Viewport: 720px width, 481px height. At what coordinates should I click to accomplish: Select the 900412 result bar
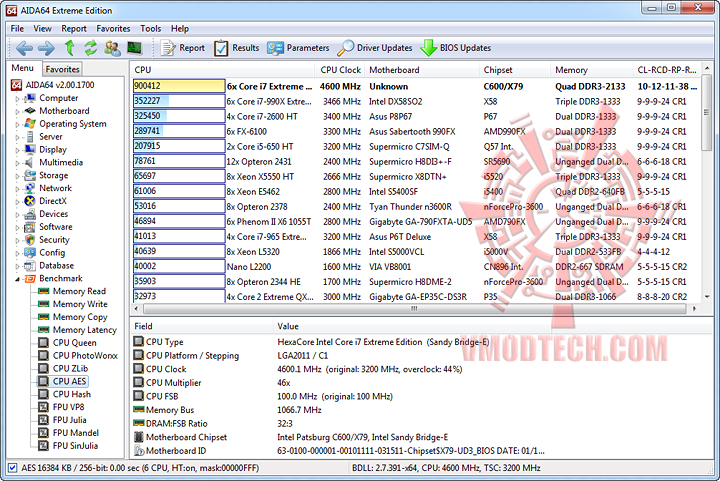[x=179, y=86]
